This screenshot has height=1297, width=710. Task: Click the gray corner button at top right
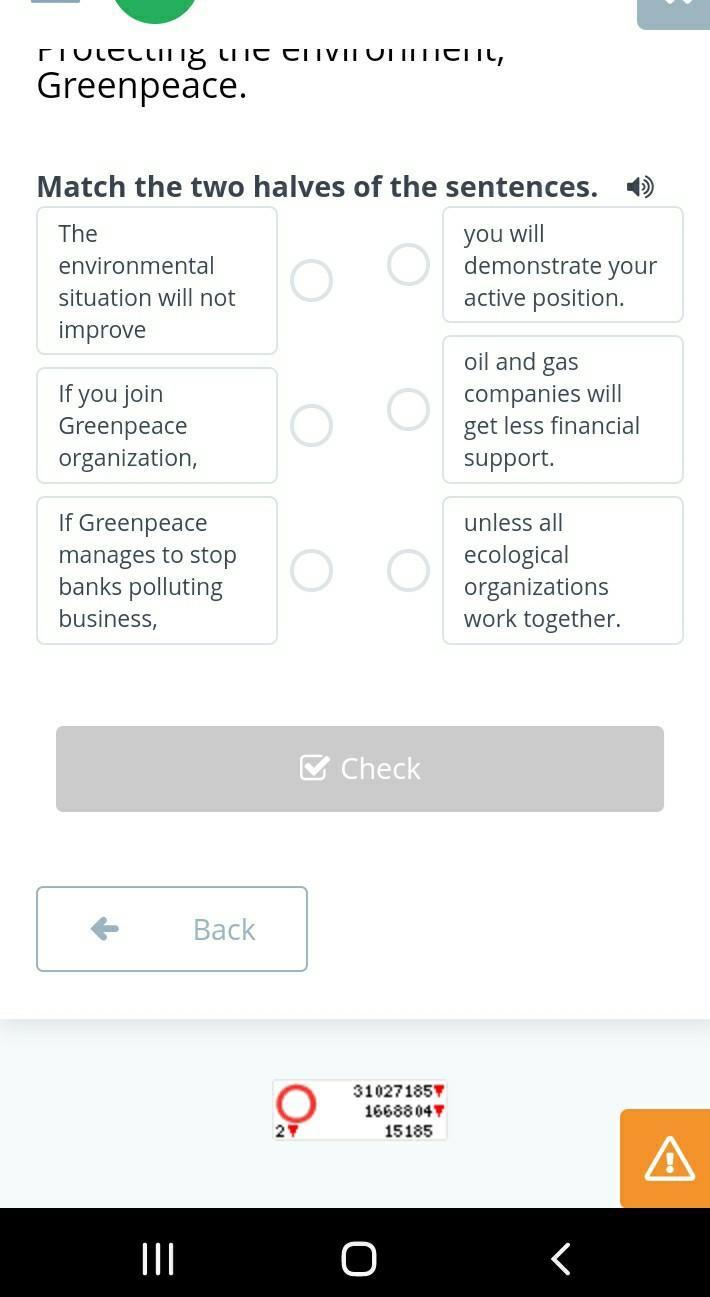[674, 13]
